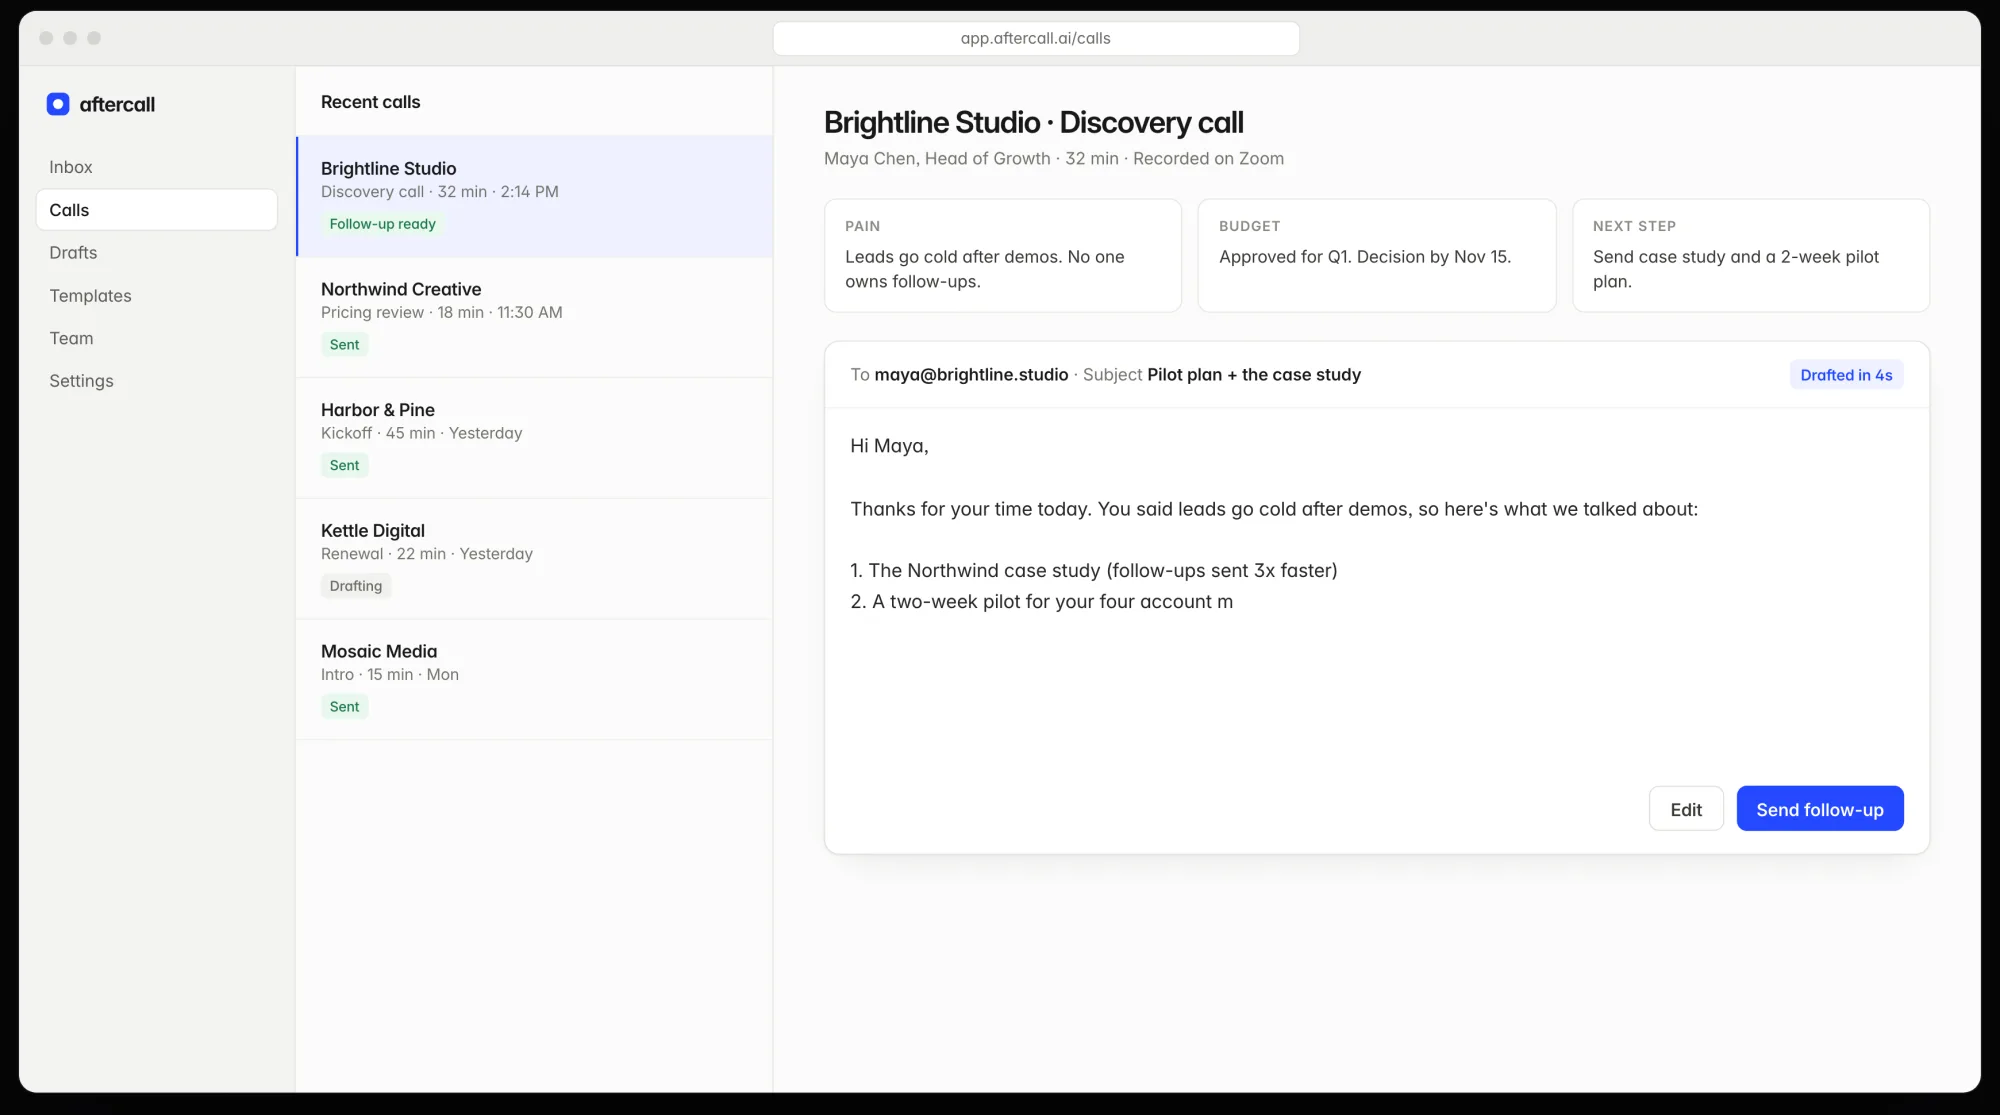Select Calls in the sidebar
The image size is (2000, 1115).
[x=157, y=210]
